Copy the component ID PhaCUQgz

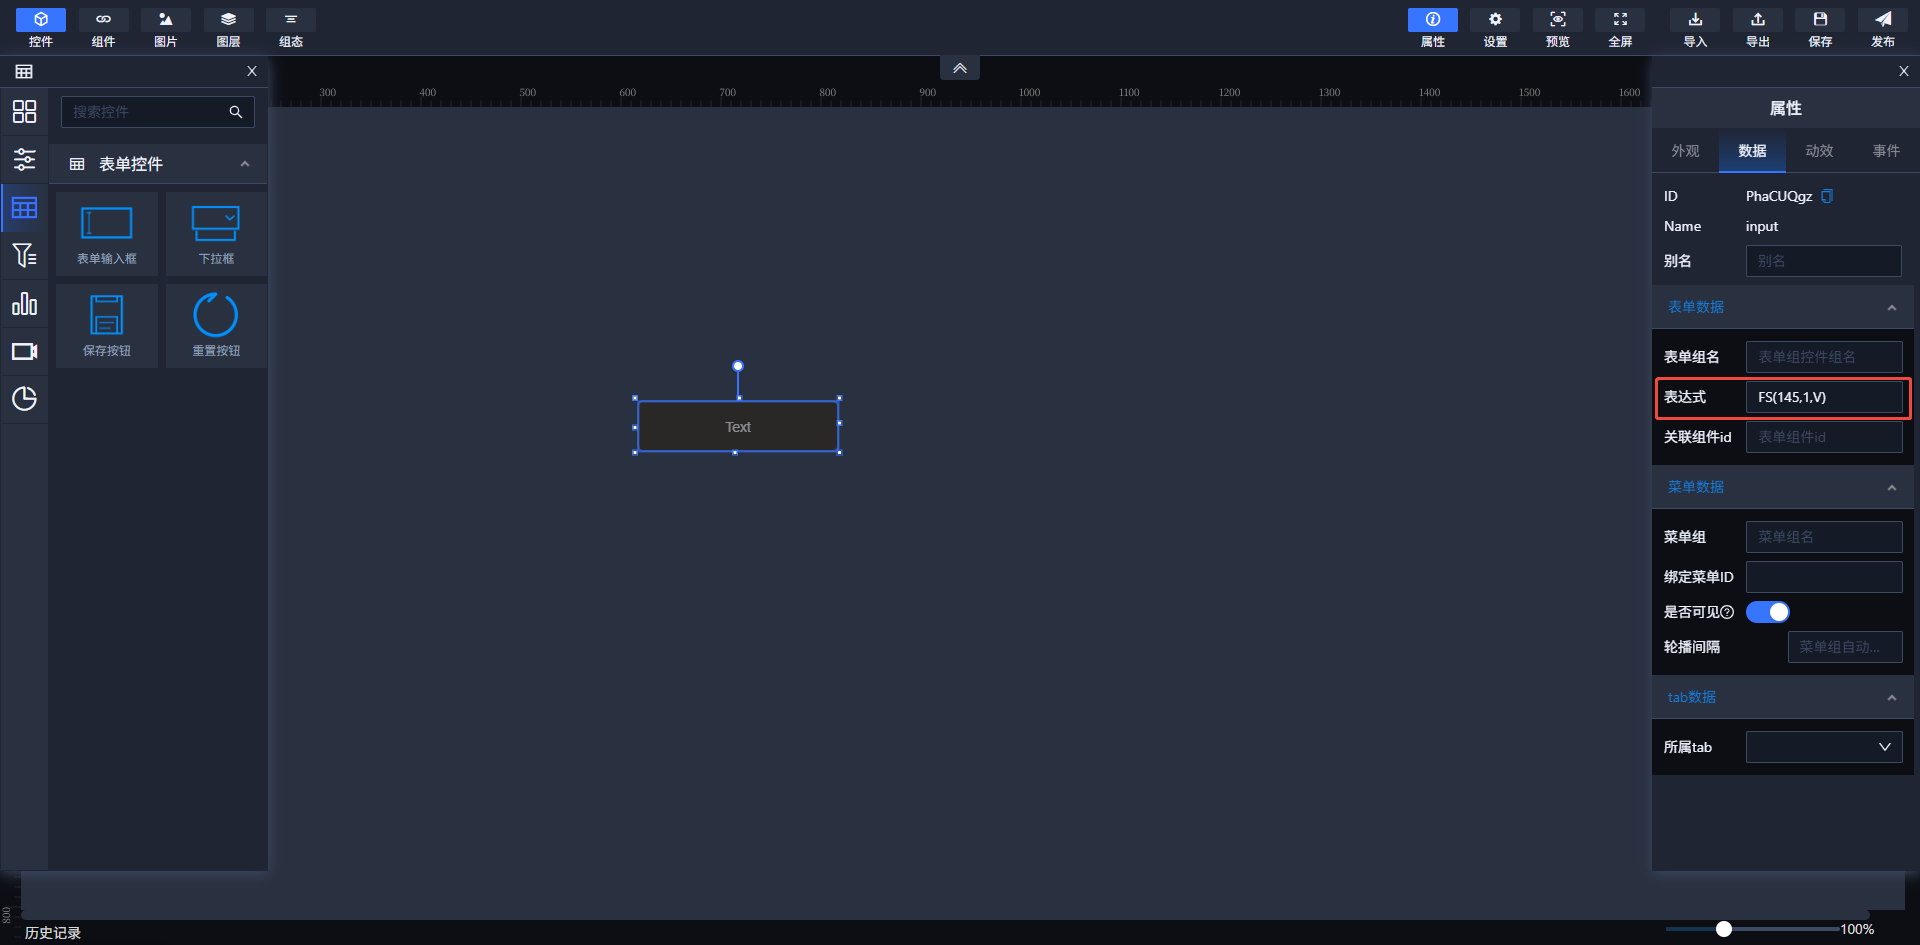(x=1827, y=196)
